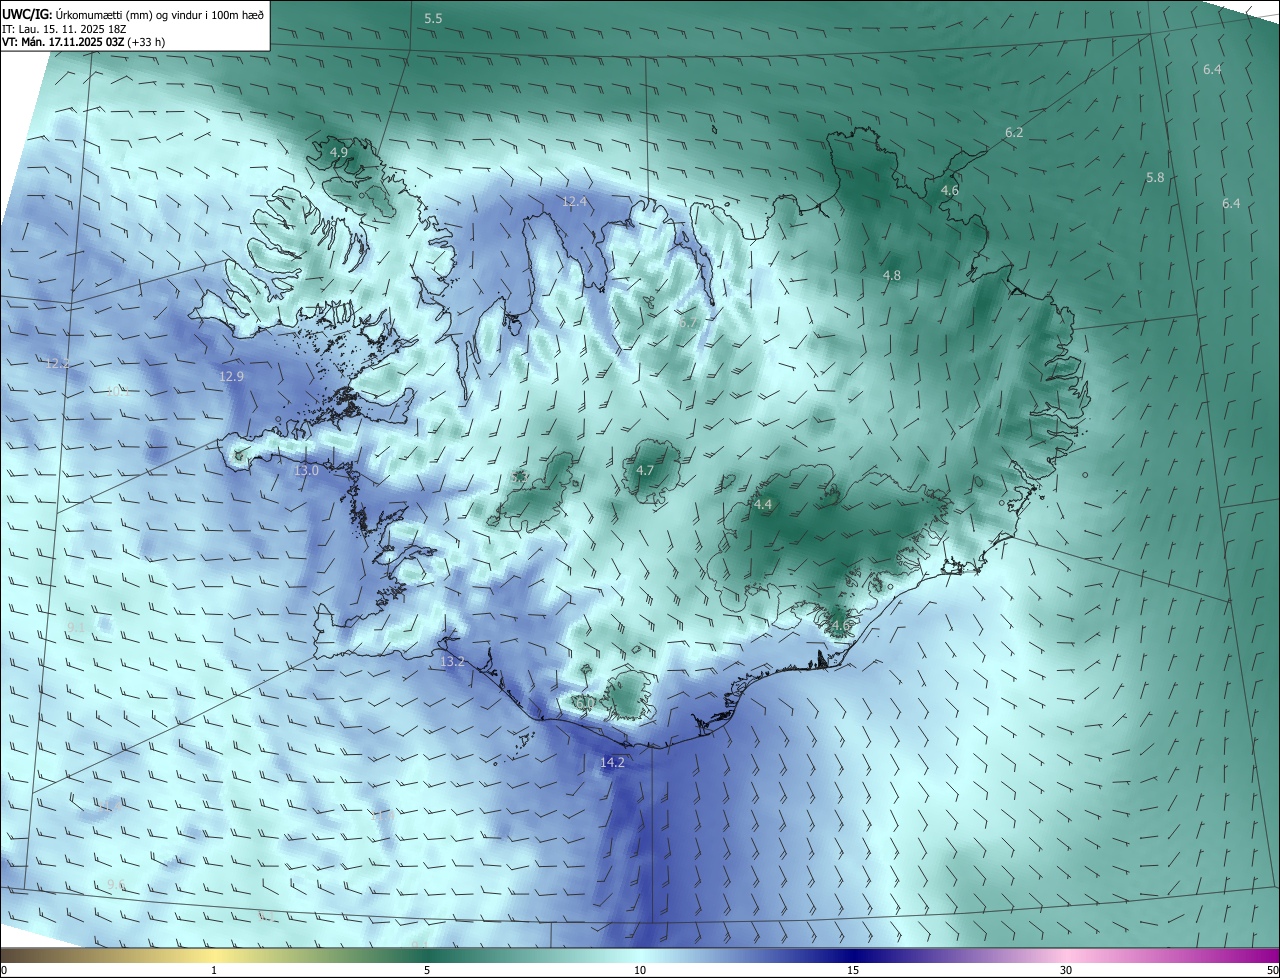Click the 6.7 value in north Iceland
Viewport: 1280px width, 978px height.
point(687,323)
